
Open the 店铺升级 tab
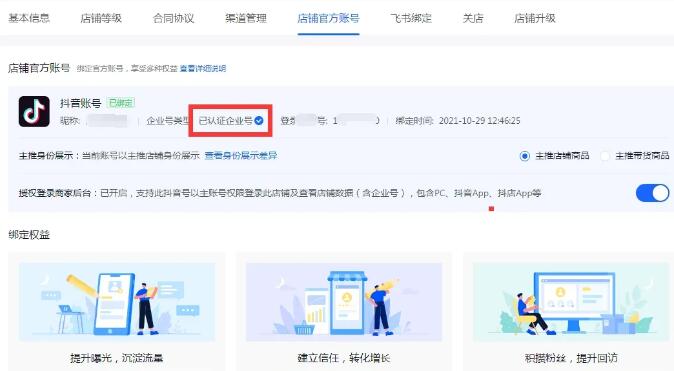coord(535,18)
